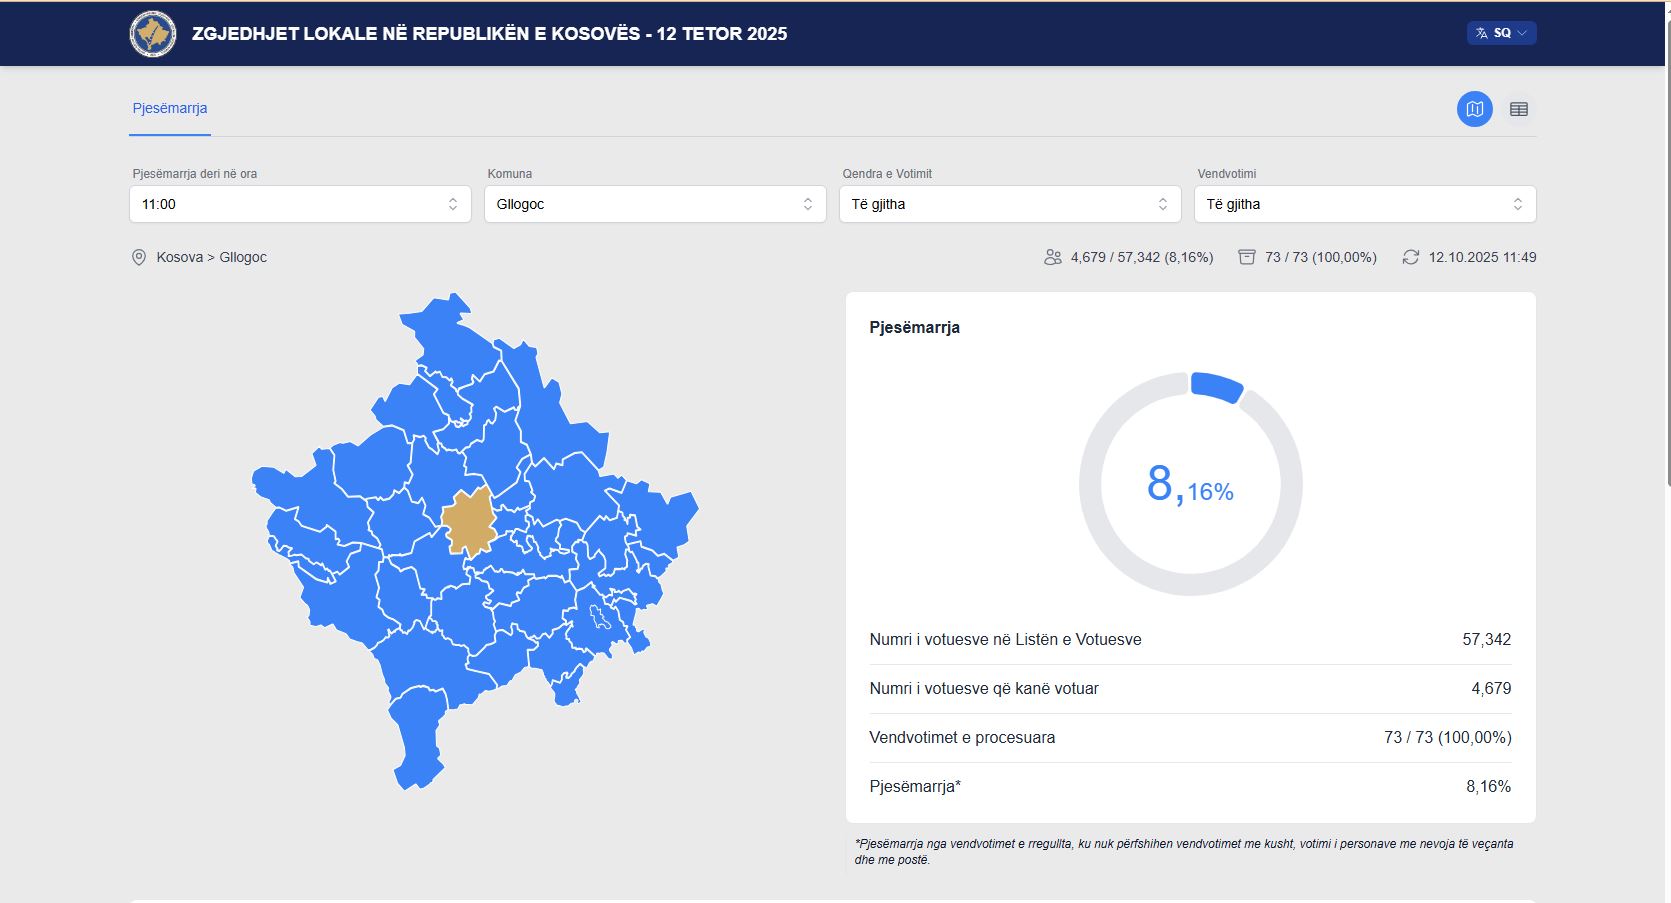1671x903 pixels.
Task: Switch to map view icon
Action: point(1474,109)
